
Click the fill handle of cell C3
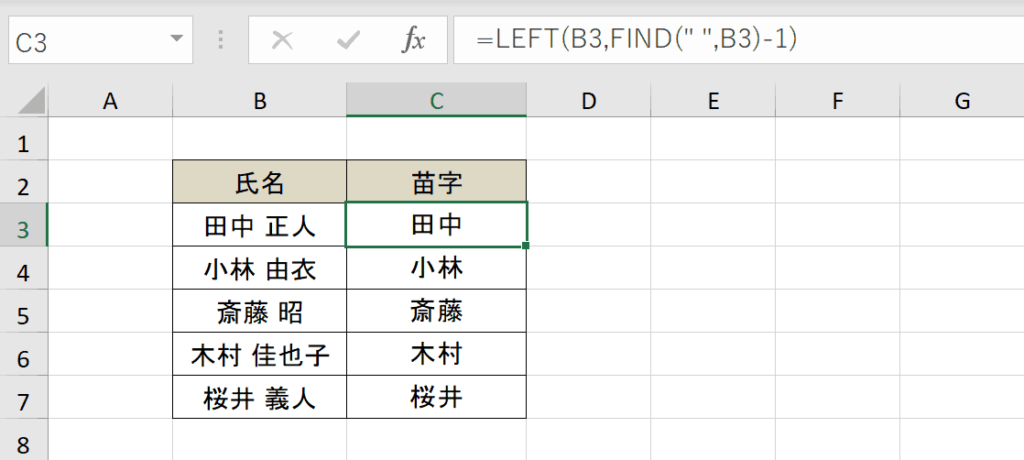[x=526, y=246]
